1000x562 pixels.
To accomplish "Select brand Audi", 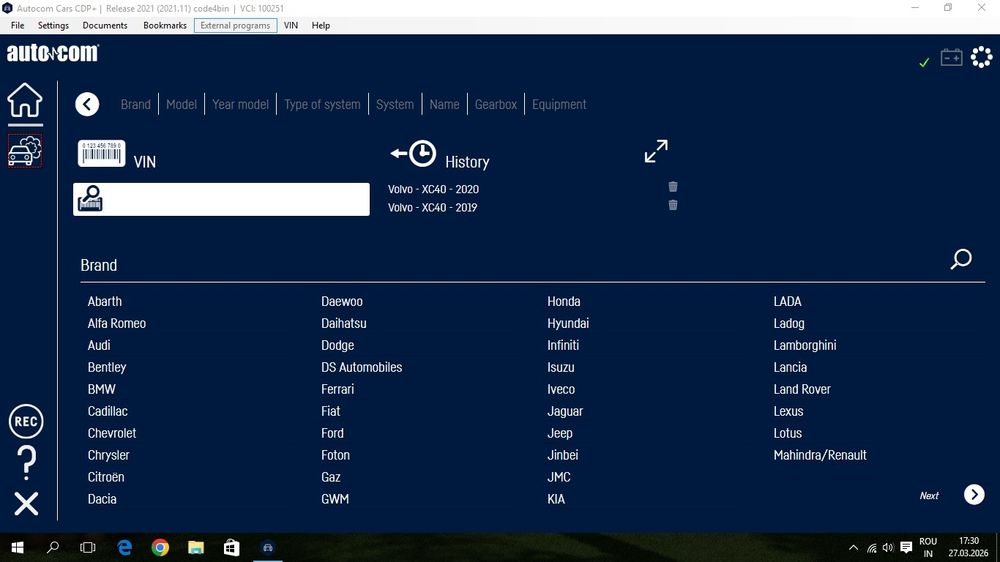I will [x=99, y=345].
